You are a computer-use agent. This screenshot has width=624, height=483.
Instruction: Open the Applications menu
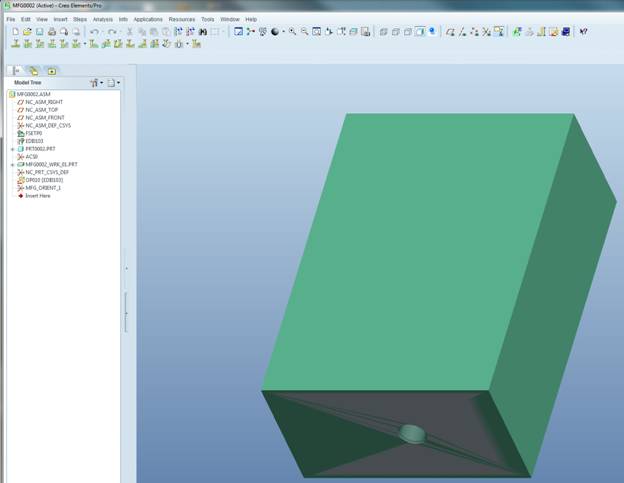(148, 19)
